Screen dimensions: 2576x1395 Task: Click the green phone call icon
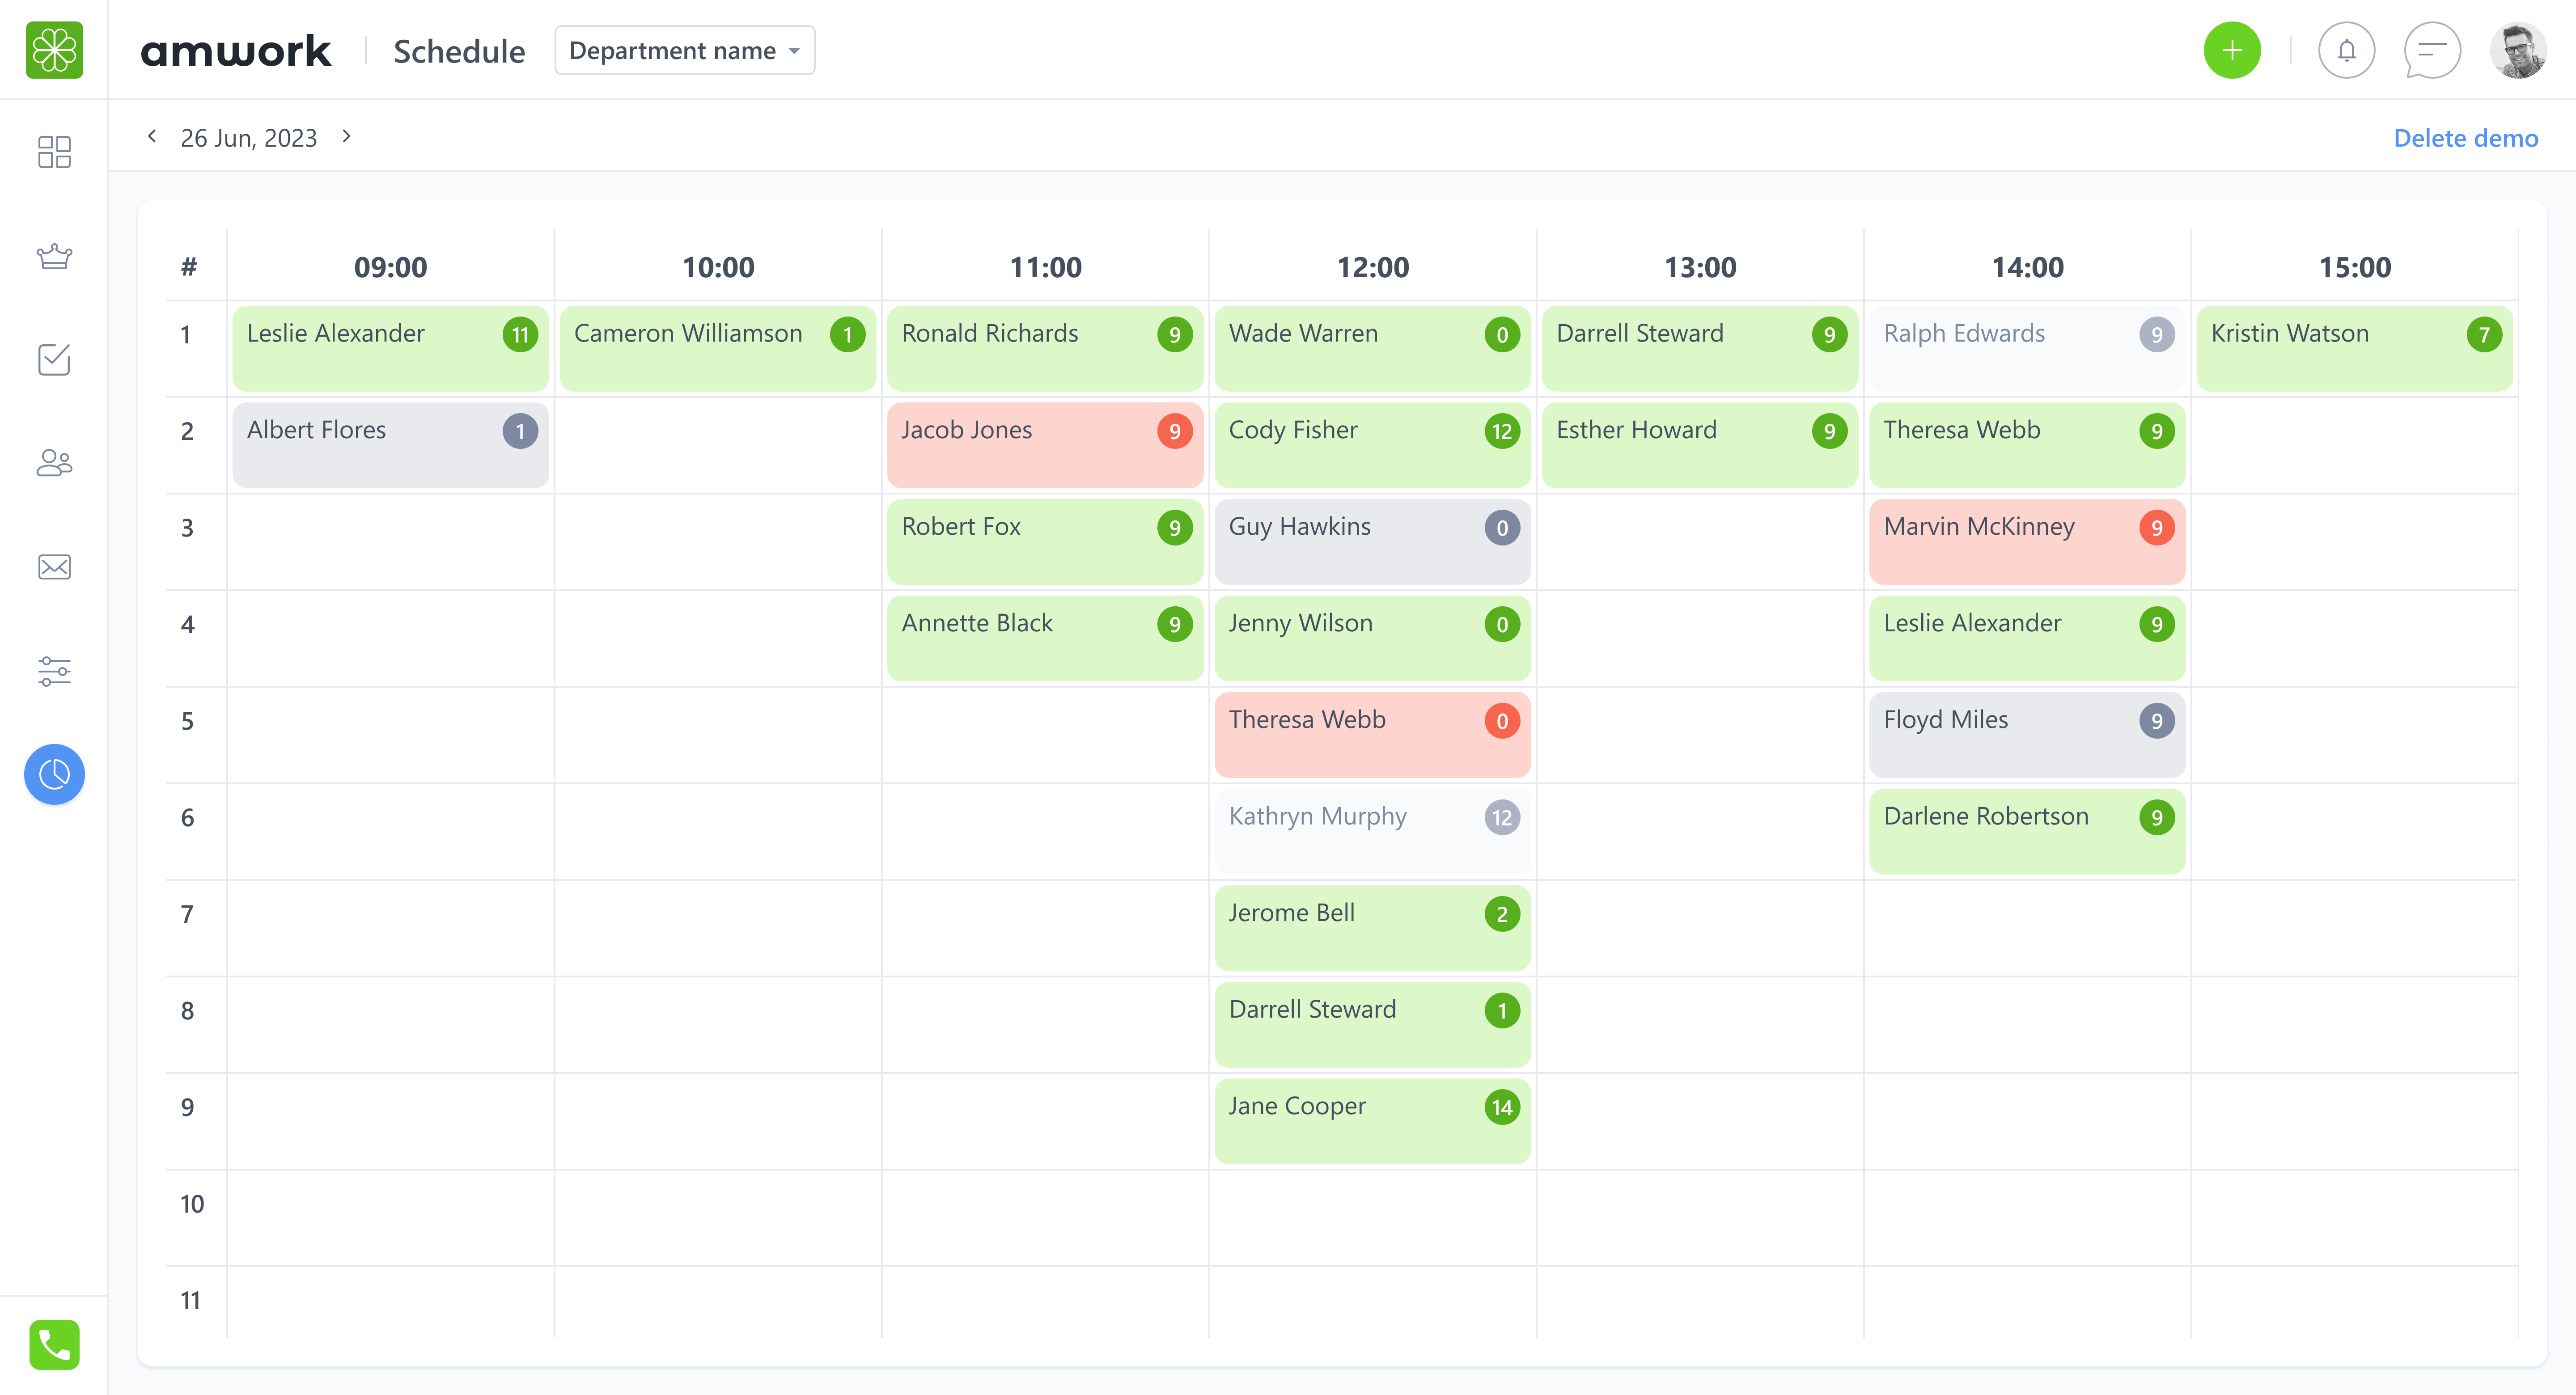tap(54, 1344)
